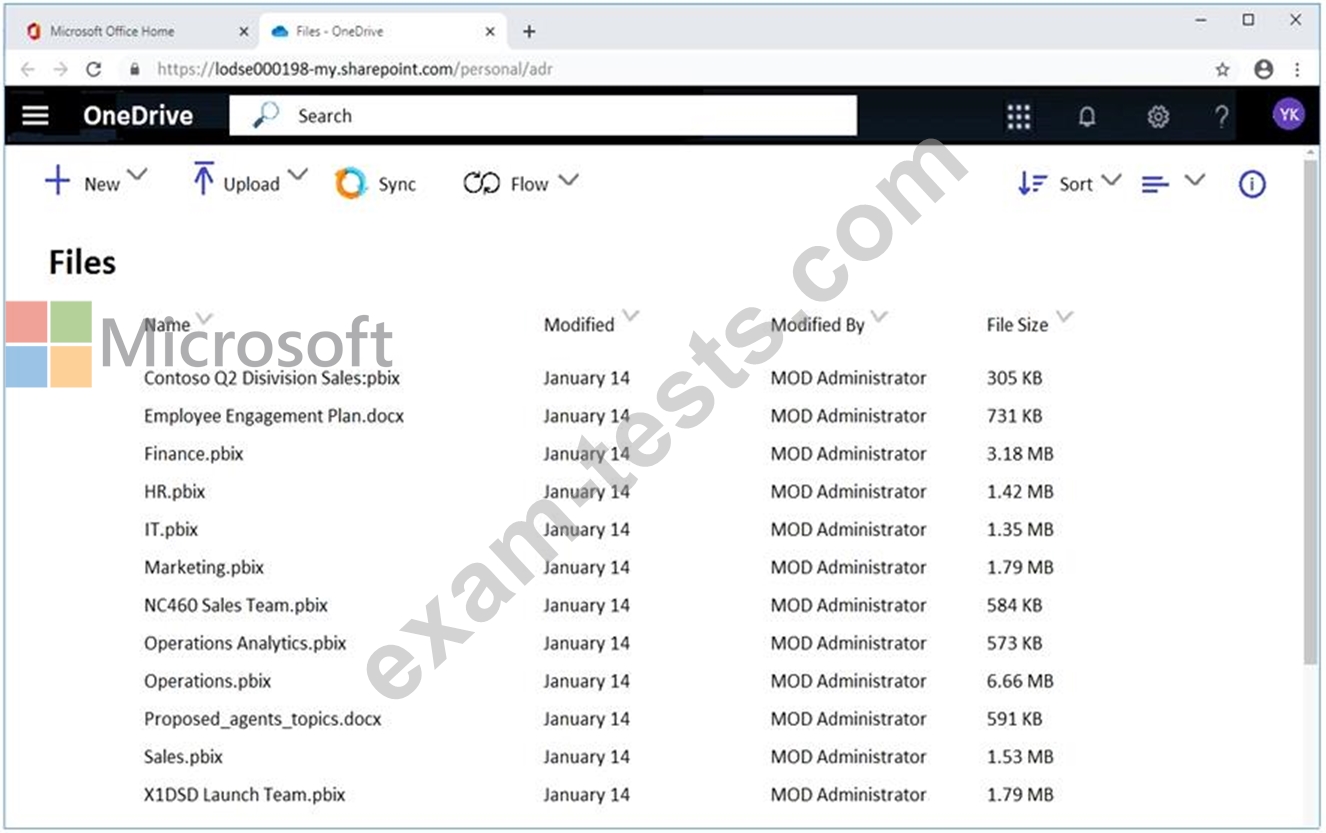Click the Files heading

coord(82,263)
